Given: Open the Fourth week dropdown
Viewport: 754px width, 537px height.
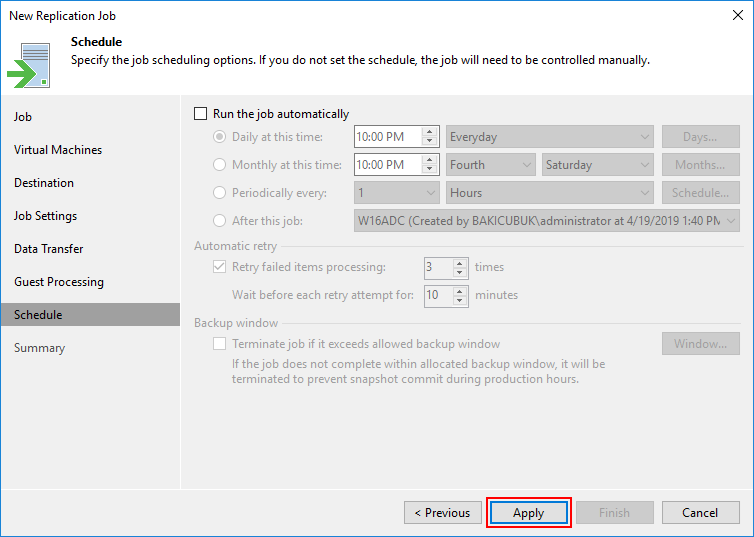Looking at the screenshot, I should tap(490, 165).
